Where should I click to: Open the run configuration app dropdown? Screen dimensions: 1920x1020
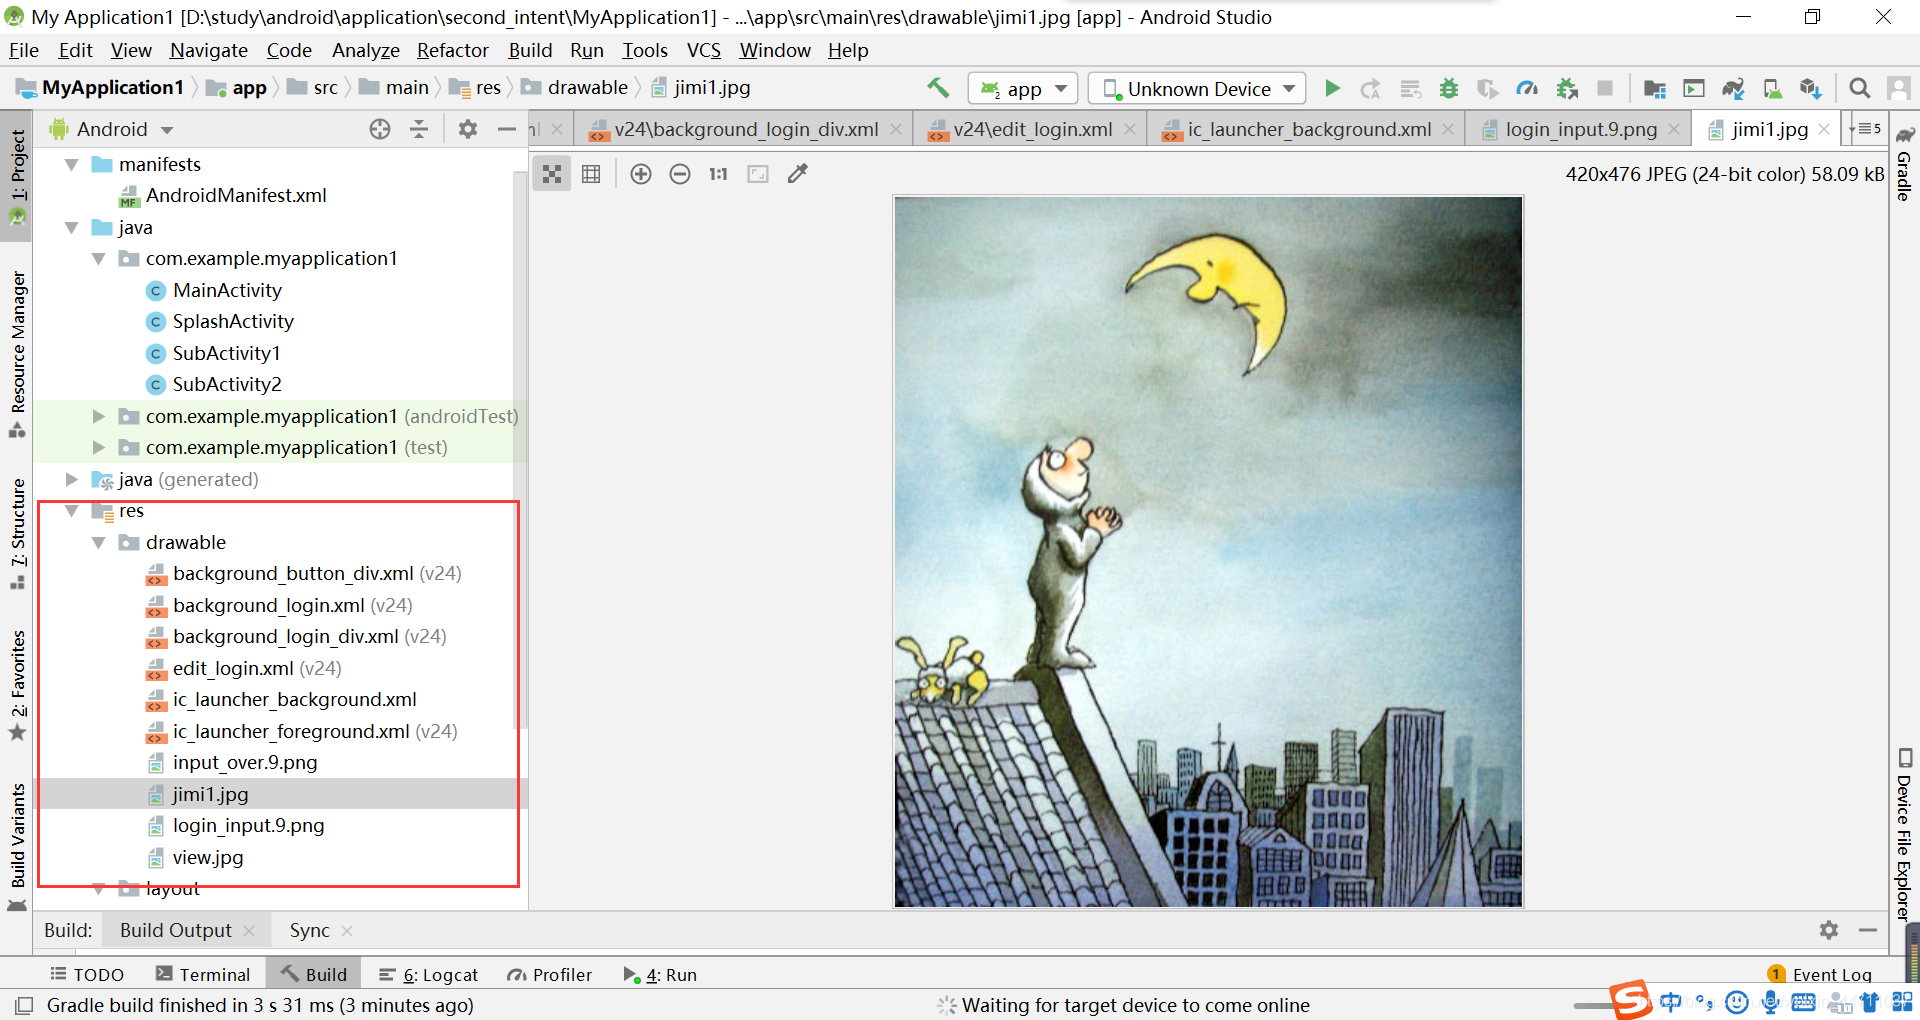[x=1022, y=89]
